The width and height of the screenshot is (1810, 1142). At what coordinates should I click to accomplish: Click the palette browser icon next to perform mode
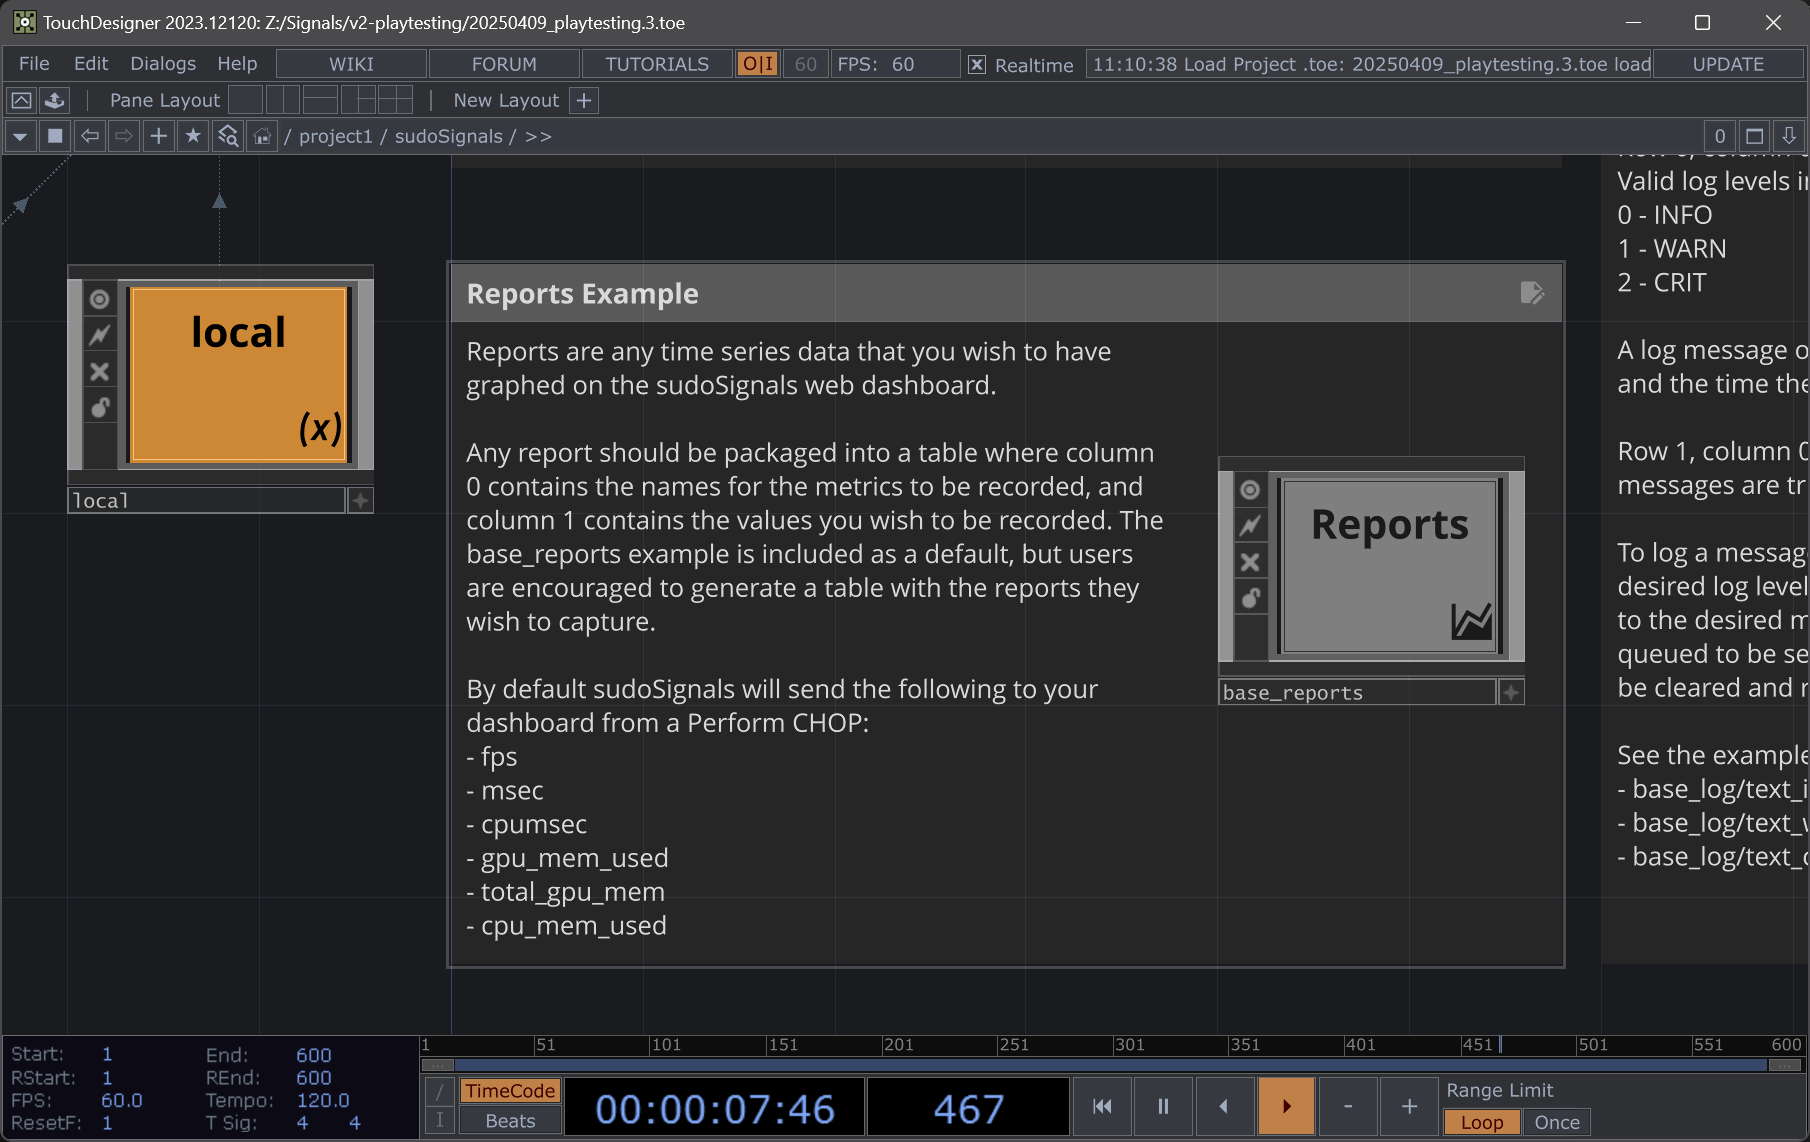coord(55,100)
